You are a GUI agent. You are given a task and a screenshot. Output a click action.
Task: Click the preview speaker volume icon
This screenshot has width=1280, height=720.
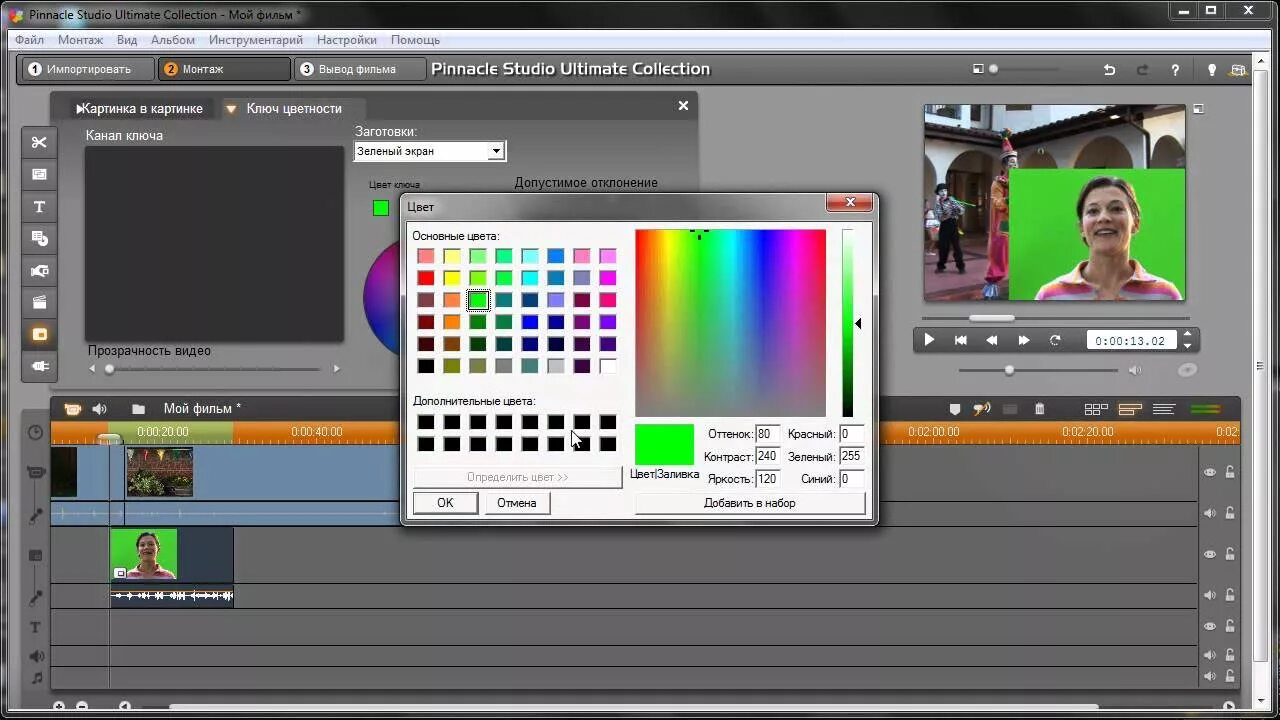1135,370
